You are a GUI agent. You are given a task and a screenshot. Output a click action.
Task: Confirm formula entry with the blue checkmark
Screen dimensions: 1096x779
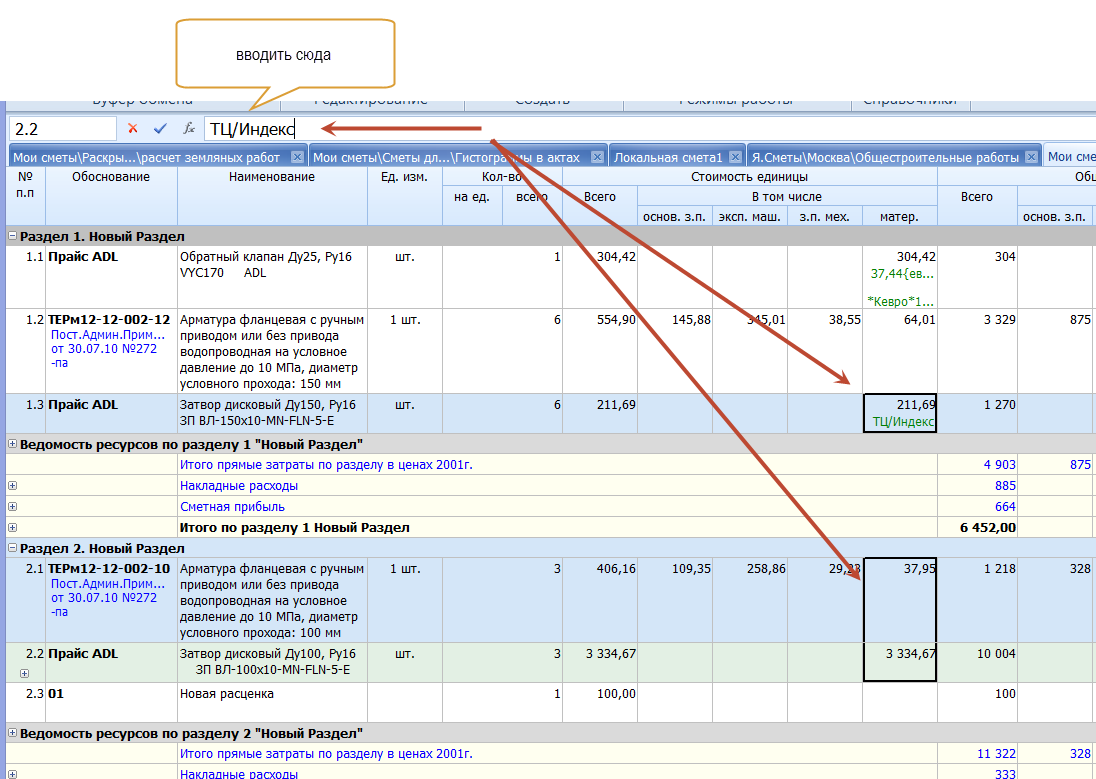point(160,129)
